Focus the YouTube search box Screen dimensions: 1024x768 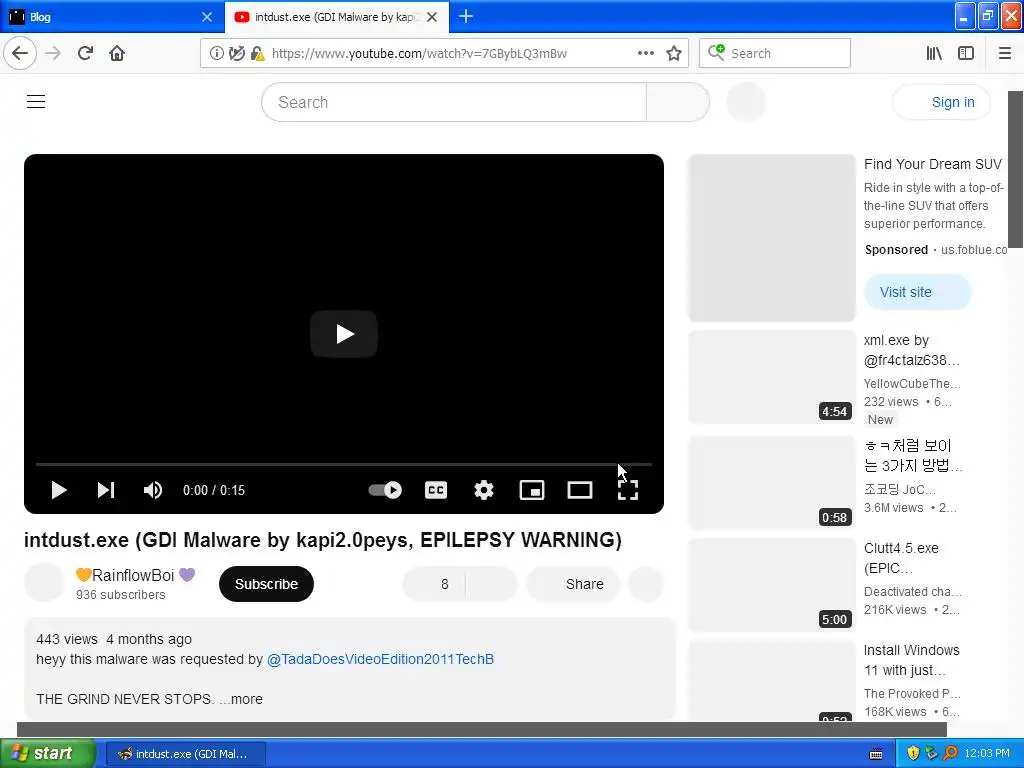pos(454,102)
